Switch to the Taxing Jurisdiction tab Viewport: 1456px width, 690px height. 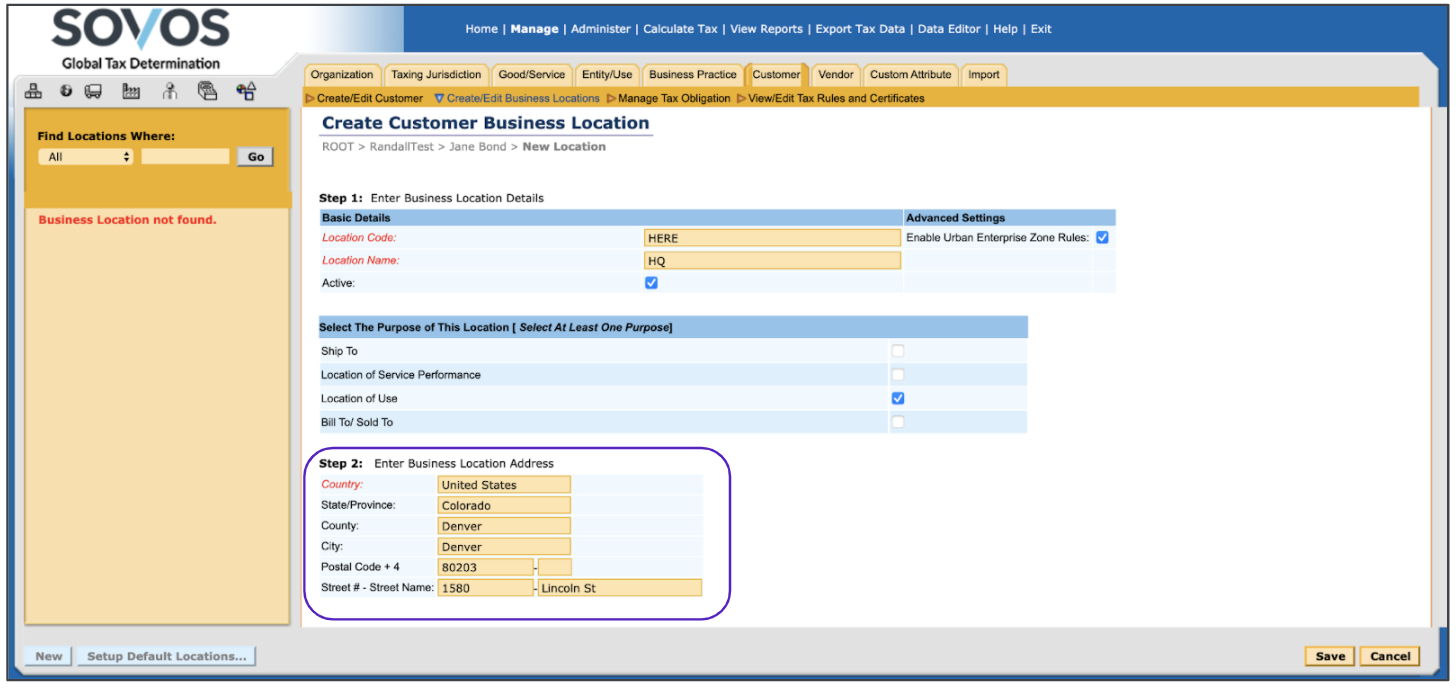pyautogui.click(x=436, y=75)
